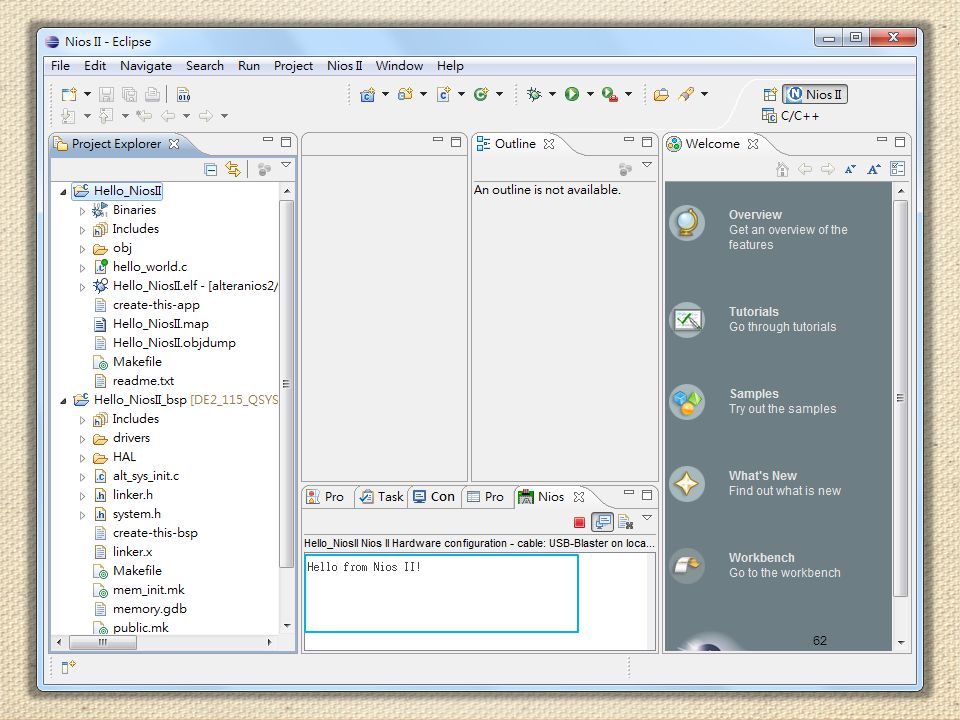
Task: Click the Samples shapes icon
Action: point(687,402)
